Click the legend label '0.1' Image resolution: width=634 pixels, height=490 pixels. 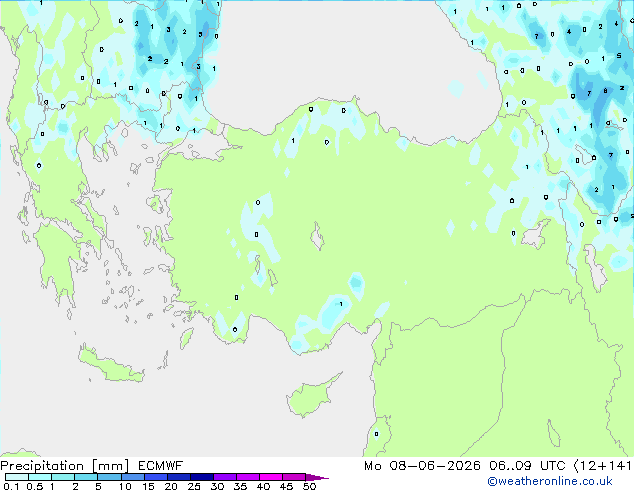point(11,486)
